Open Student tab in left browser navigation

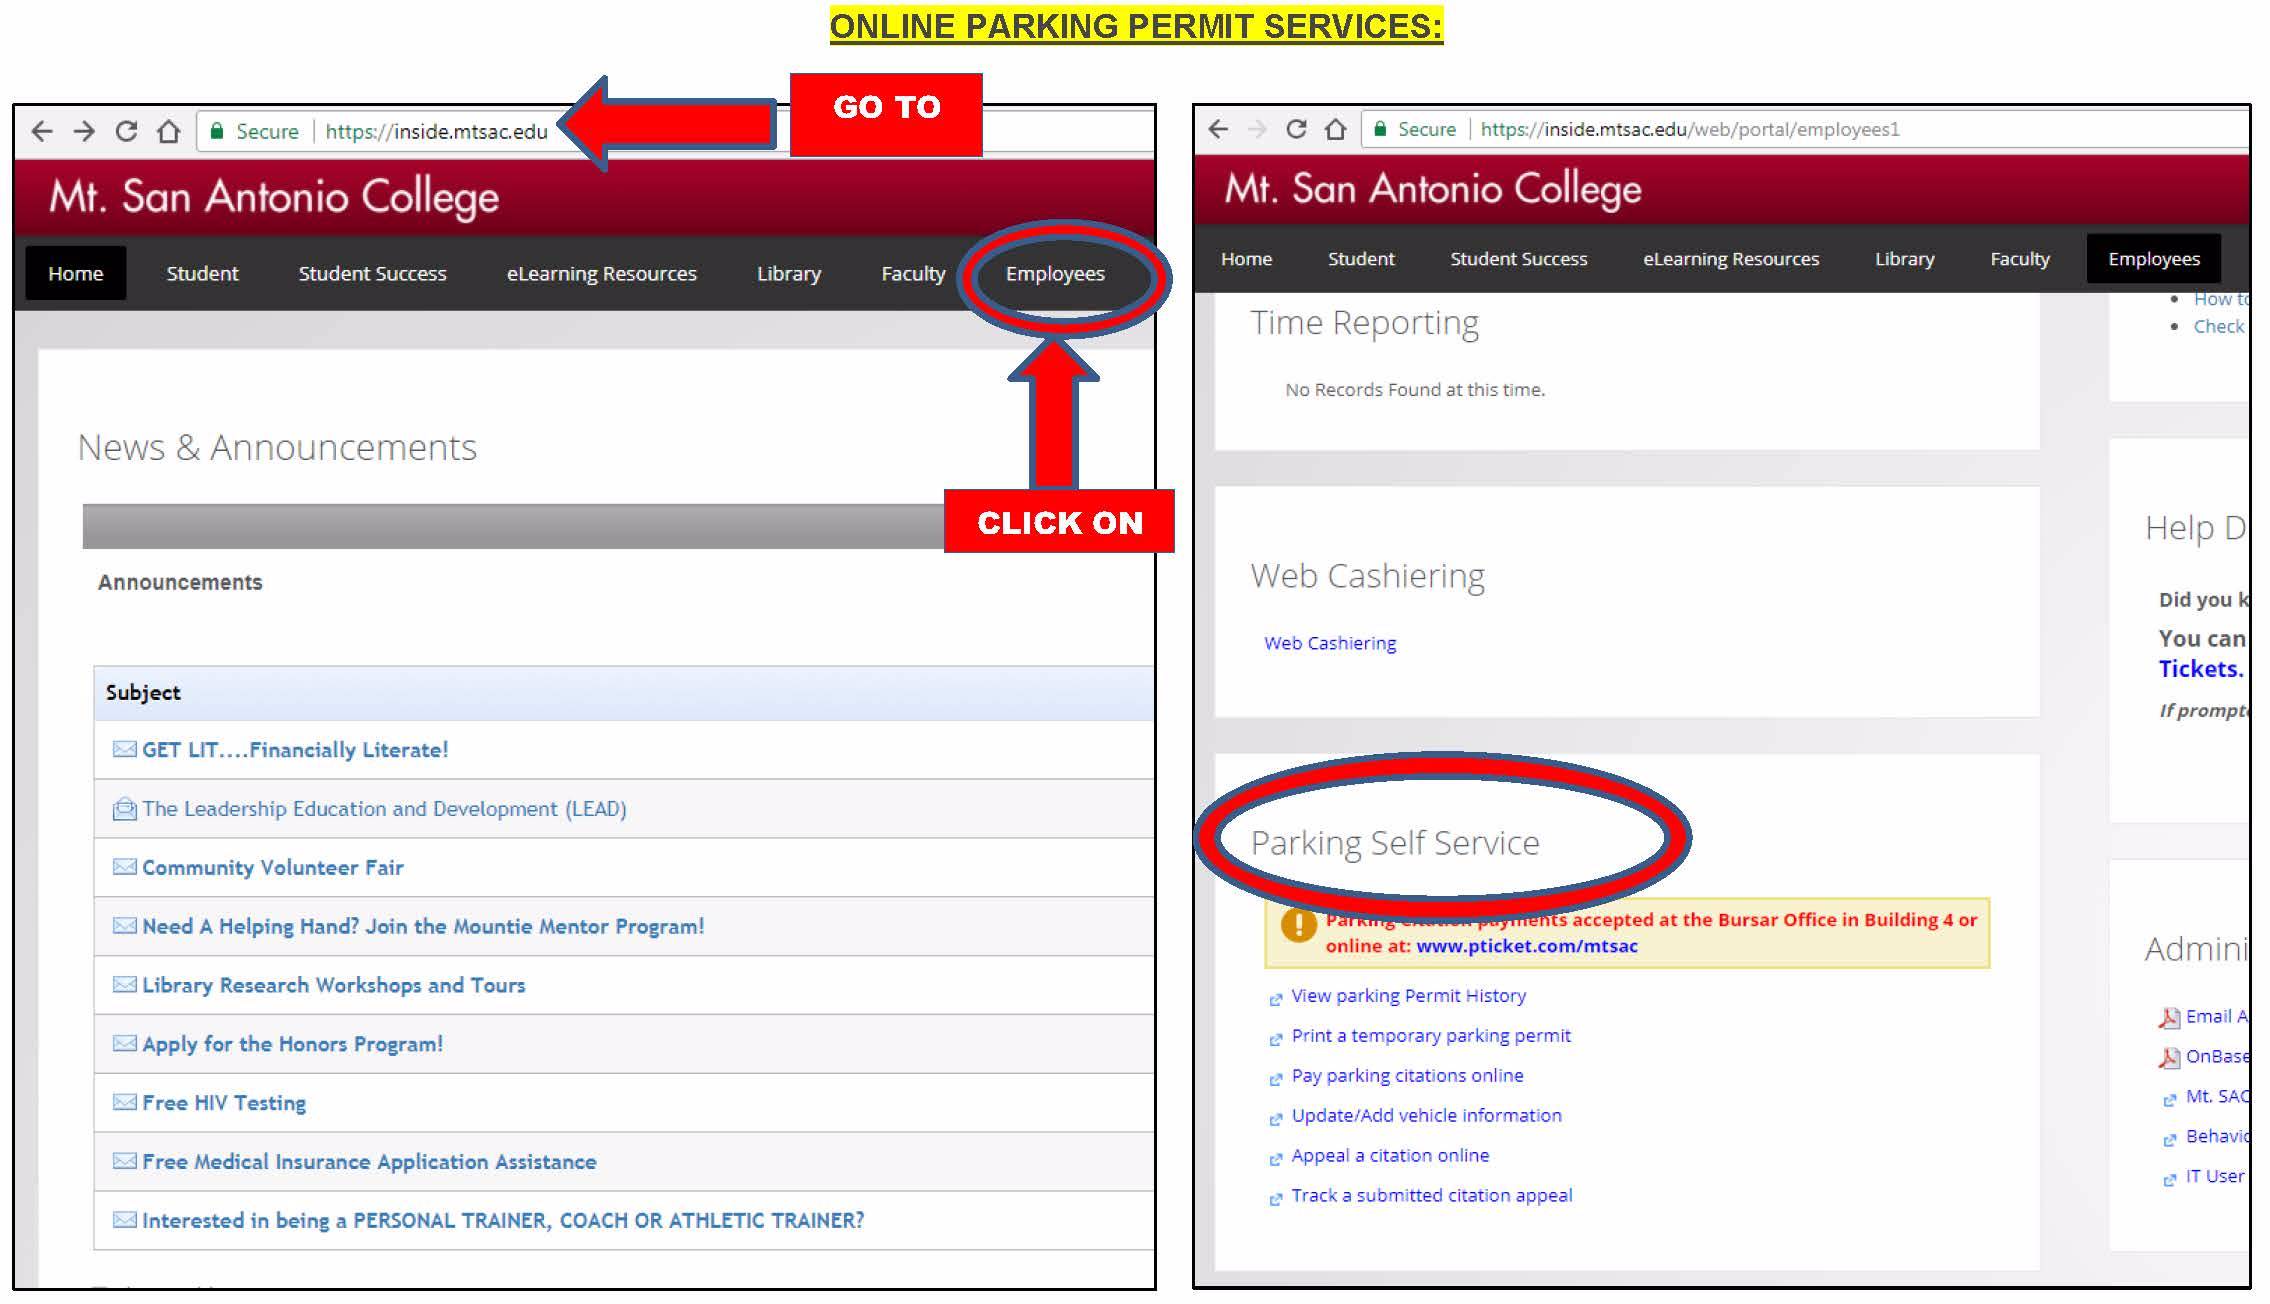(x=202, y=273)
